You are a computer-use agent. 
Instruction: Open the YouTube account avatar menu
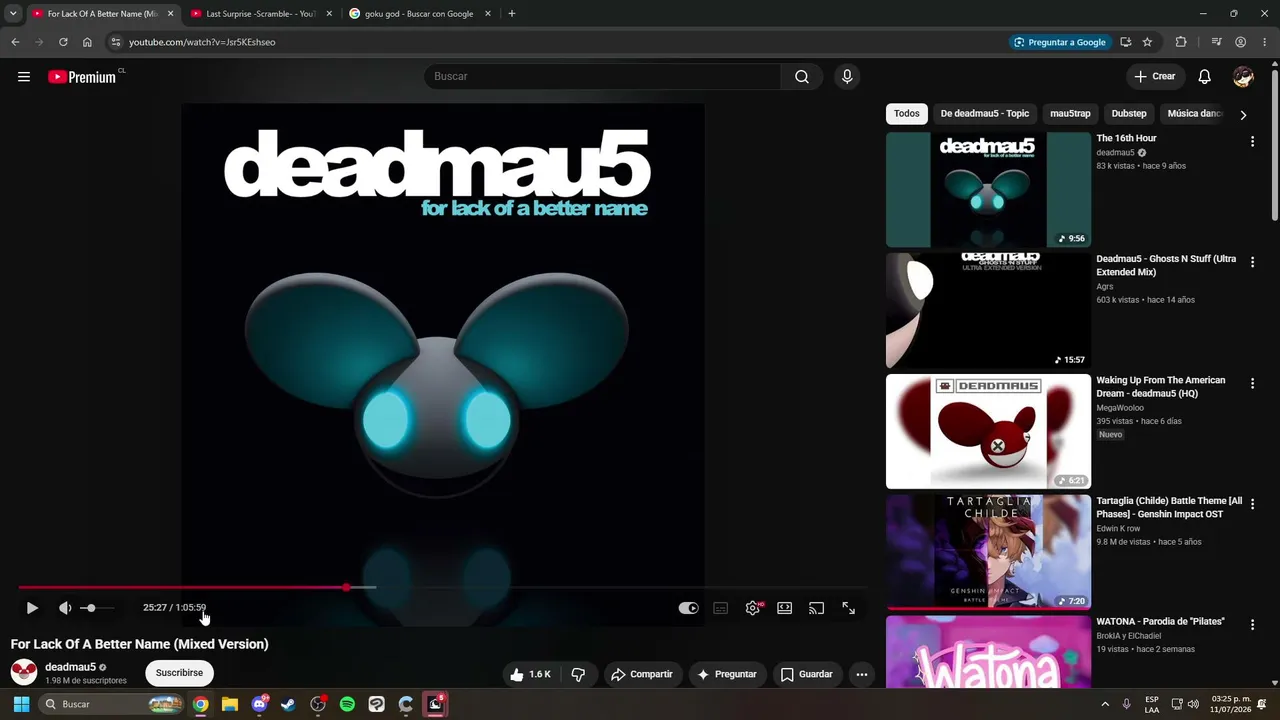coord(1243,77)
